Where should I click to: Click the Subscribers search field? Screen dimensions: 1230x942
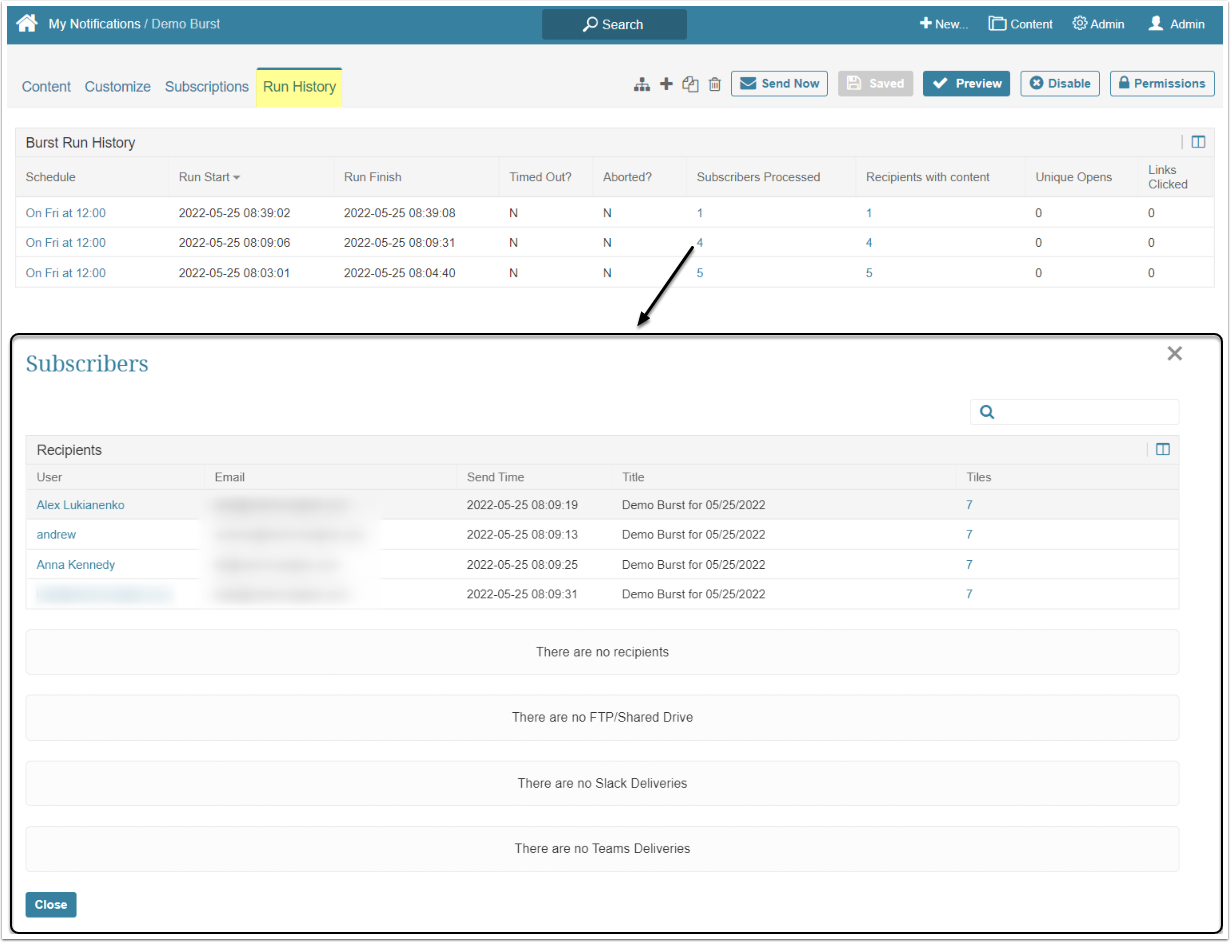1085,412
